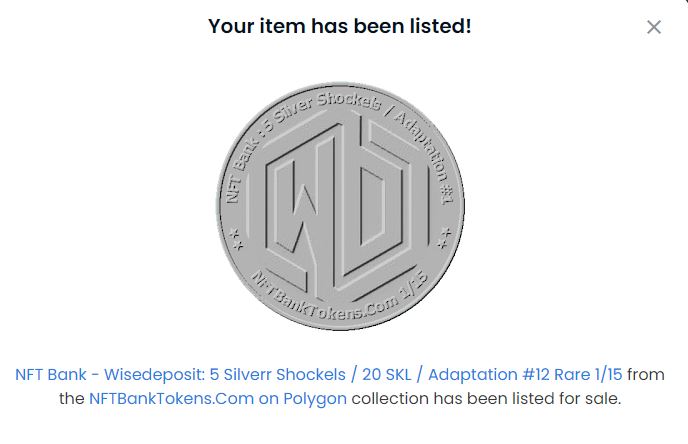The image size is (688, 444).
Task: Click the word 'from' after the item link
Action: (646, 375)
